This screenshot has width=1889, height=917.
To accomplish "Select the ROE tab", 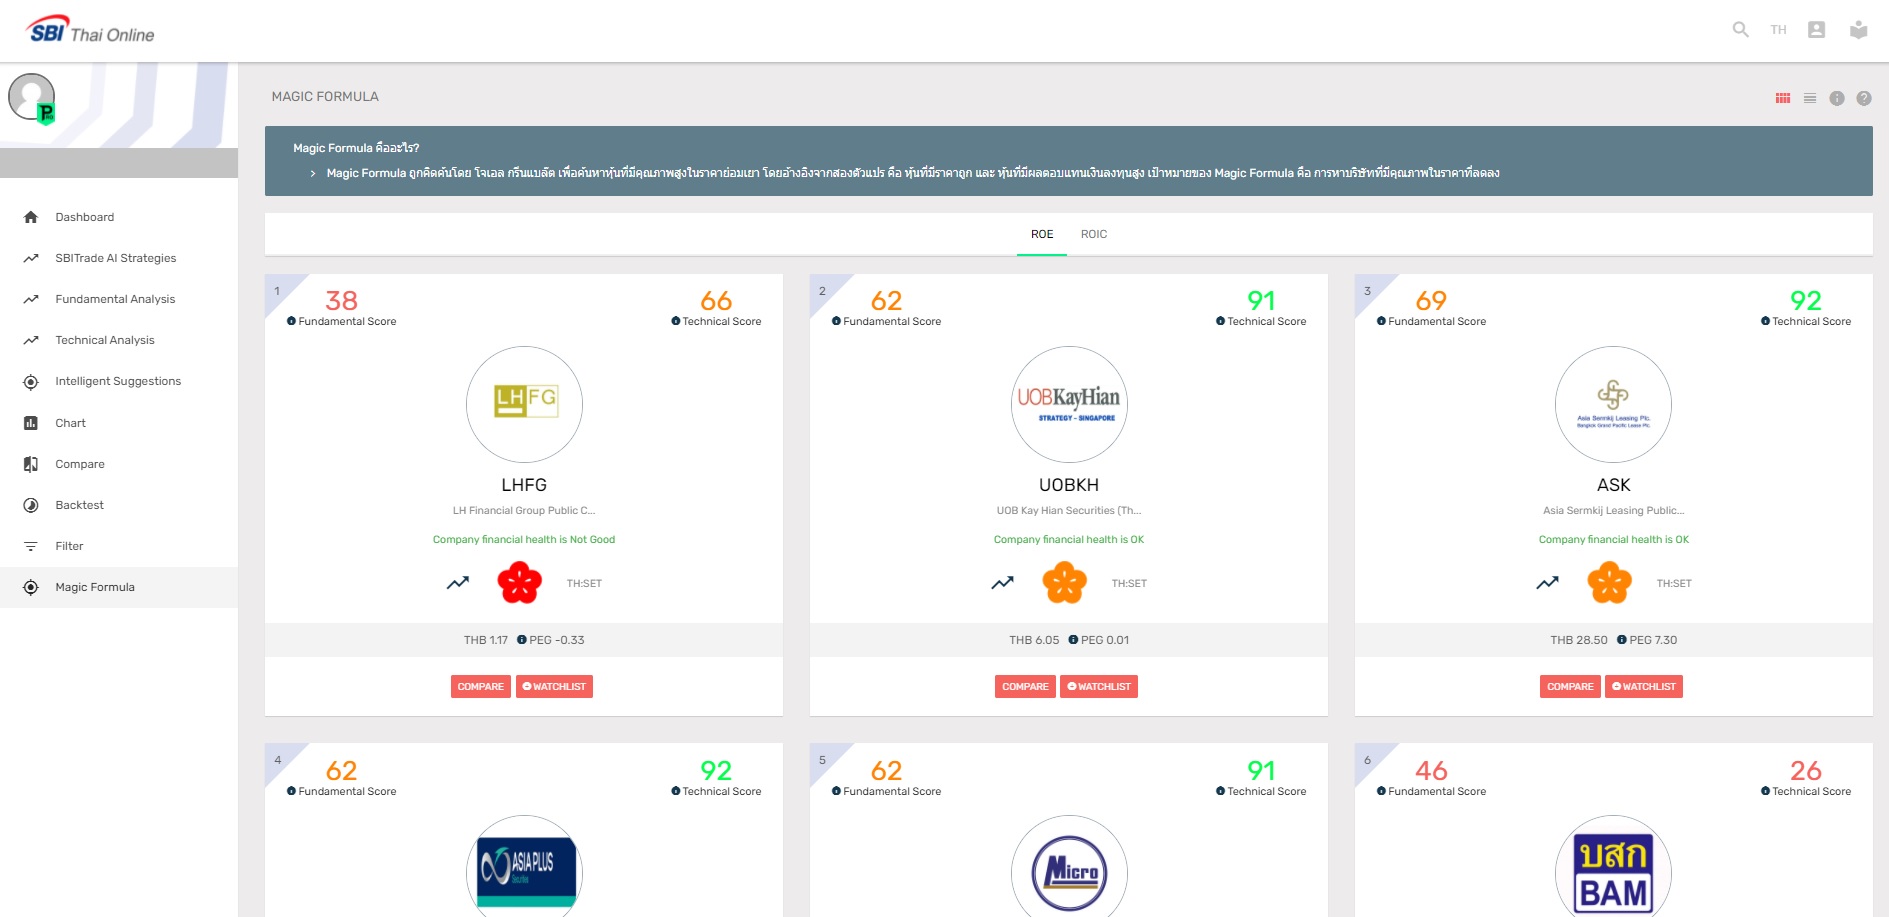I will click(1042, 234).
